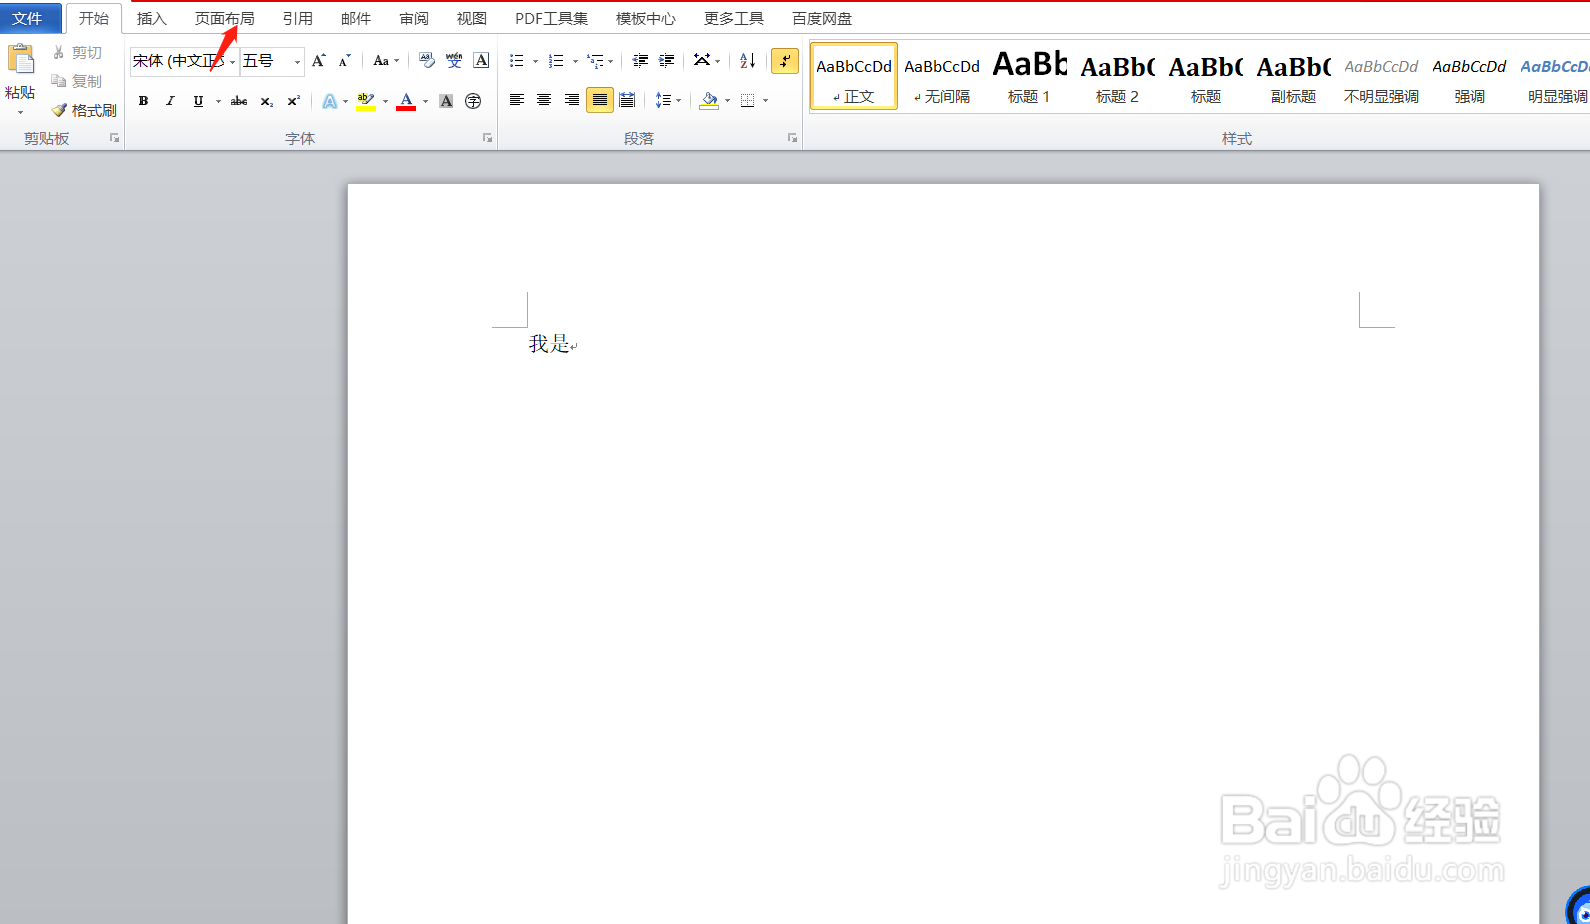Click the text effects glowing A icon
Viewport: 1590px width, 924px height.
329,101
